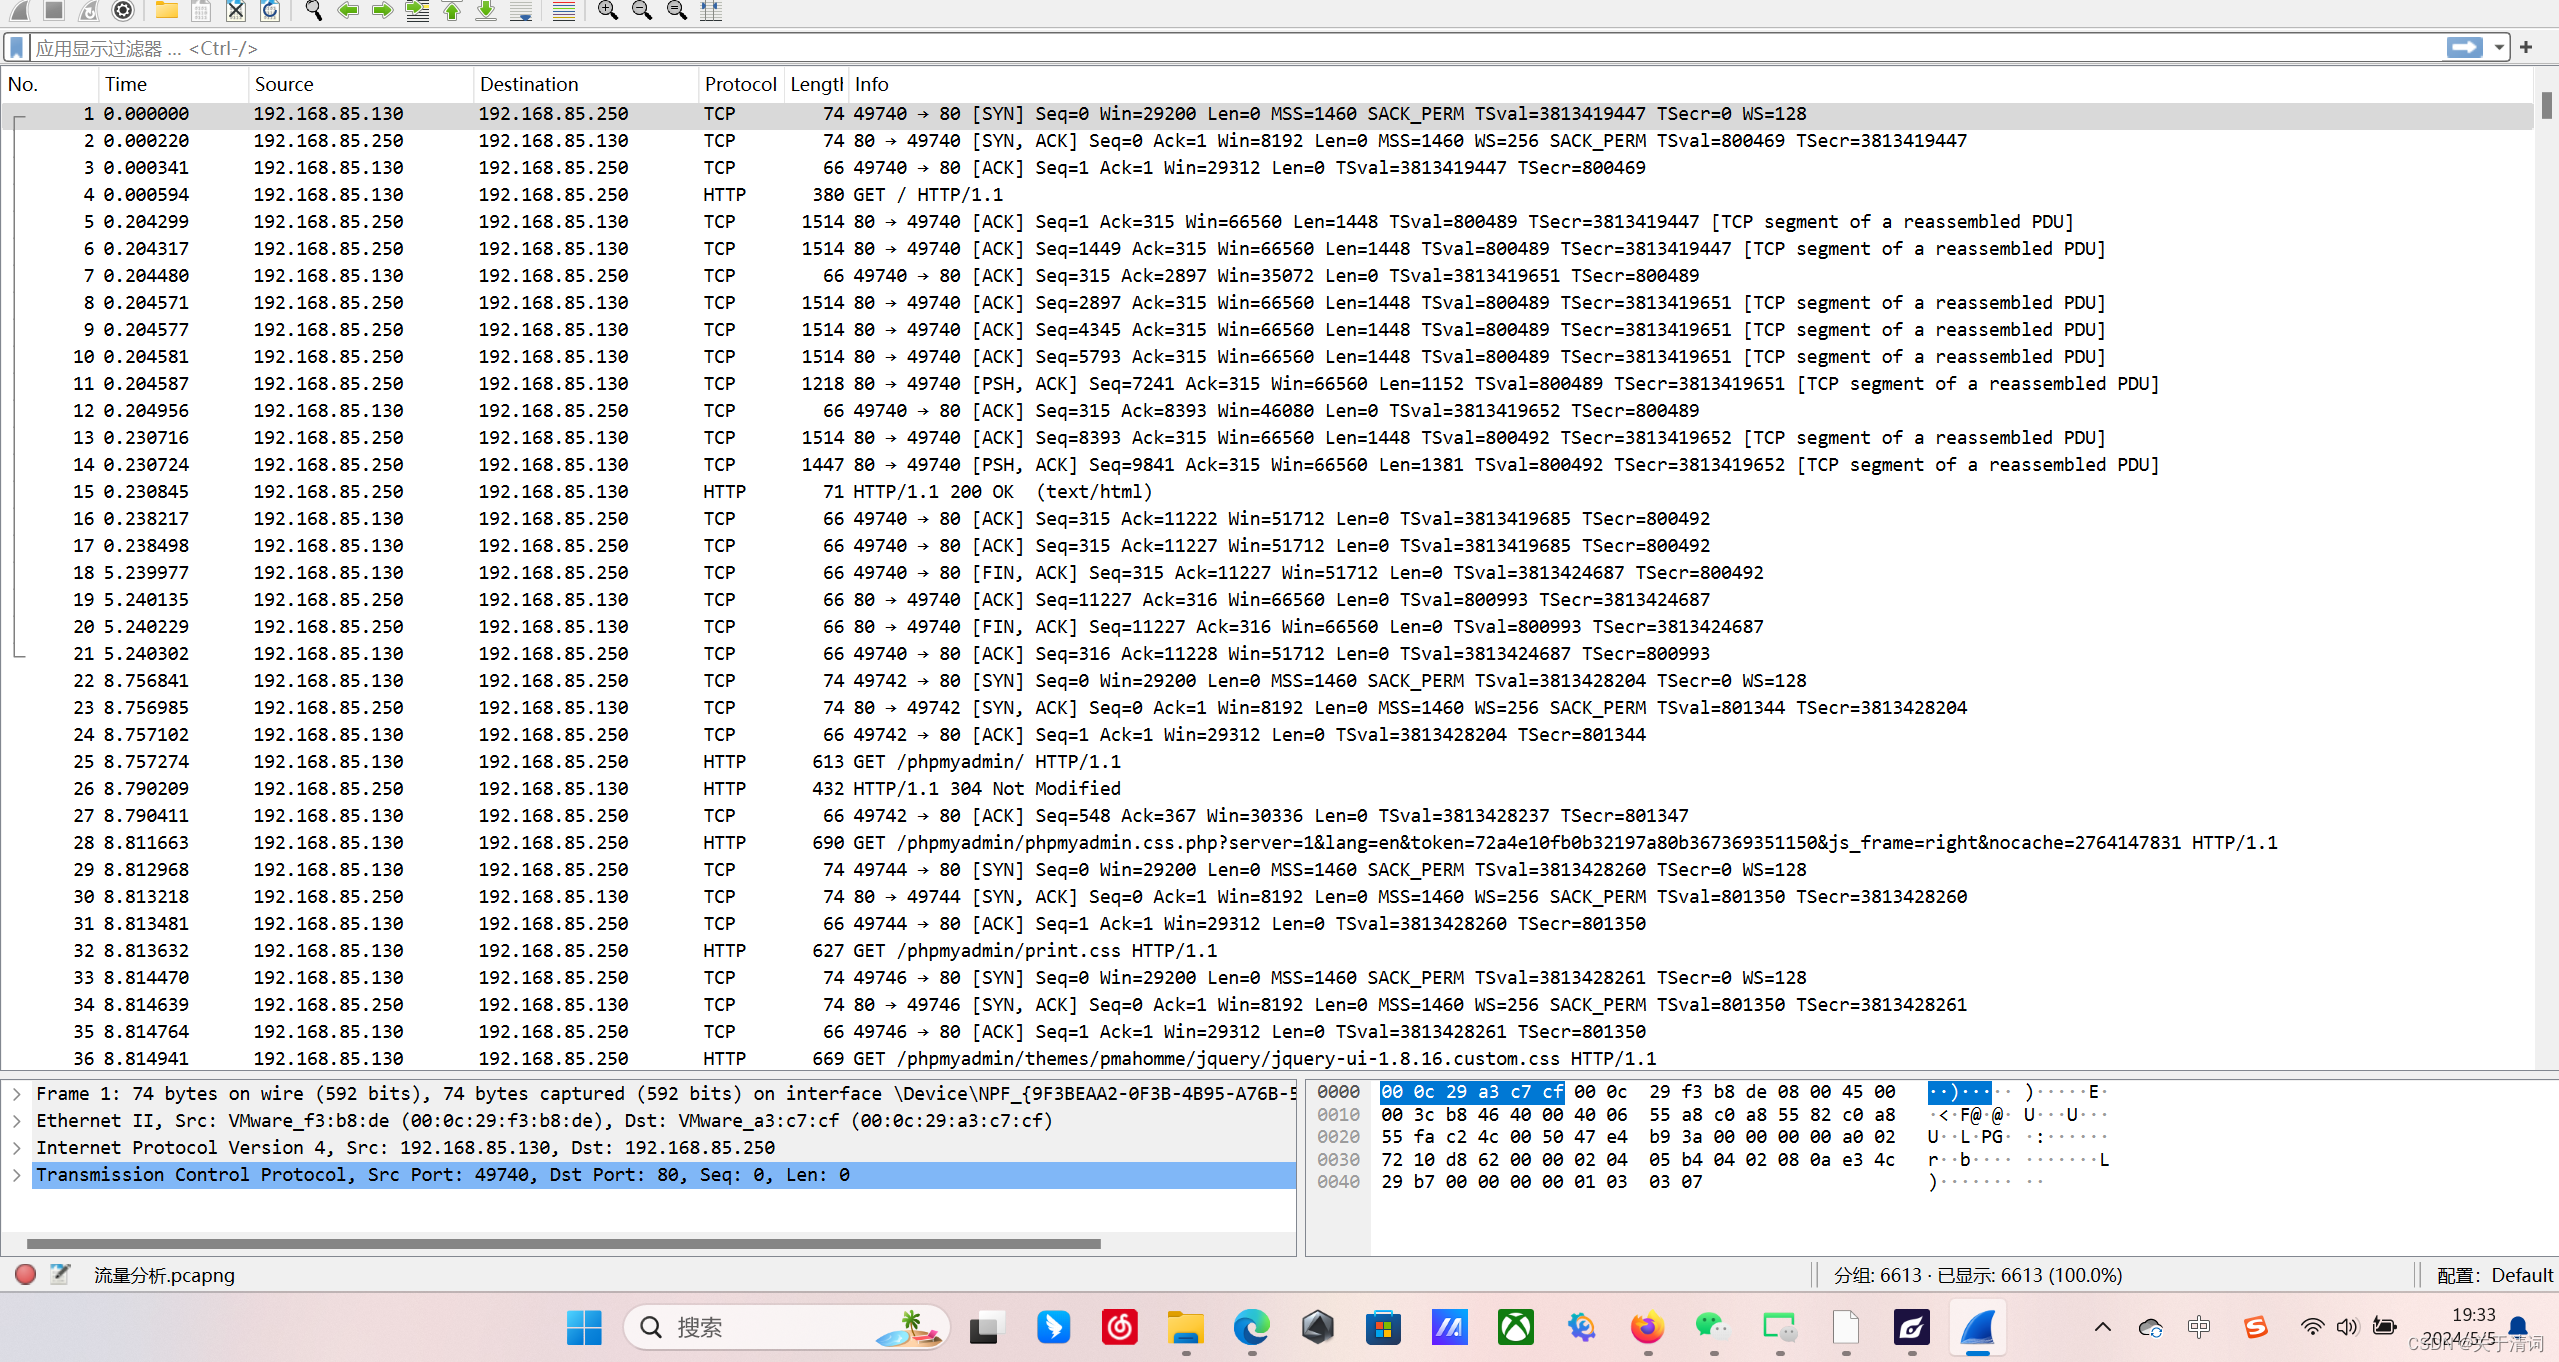Toggle auto-scroll to last packet icon
Viewport: 2559px width, 1362px height.
(x=521, y=11)
